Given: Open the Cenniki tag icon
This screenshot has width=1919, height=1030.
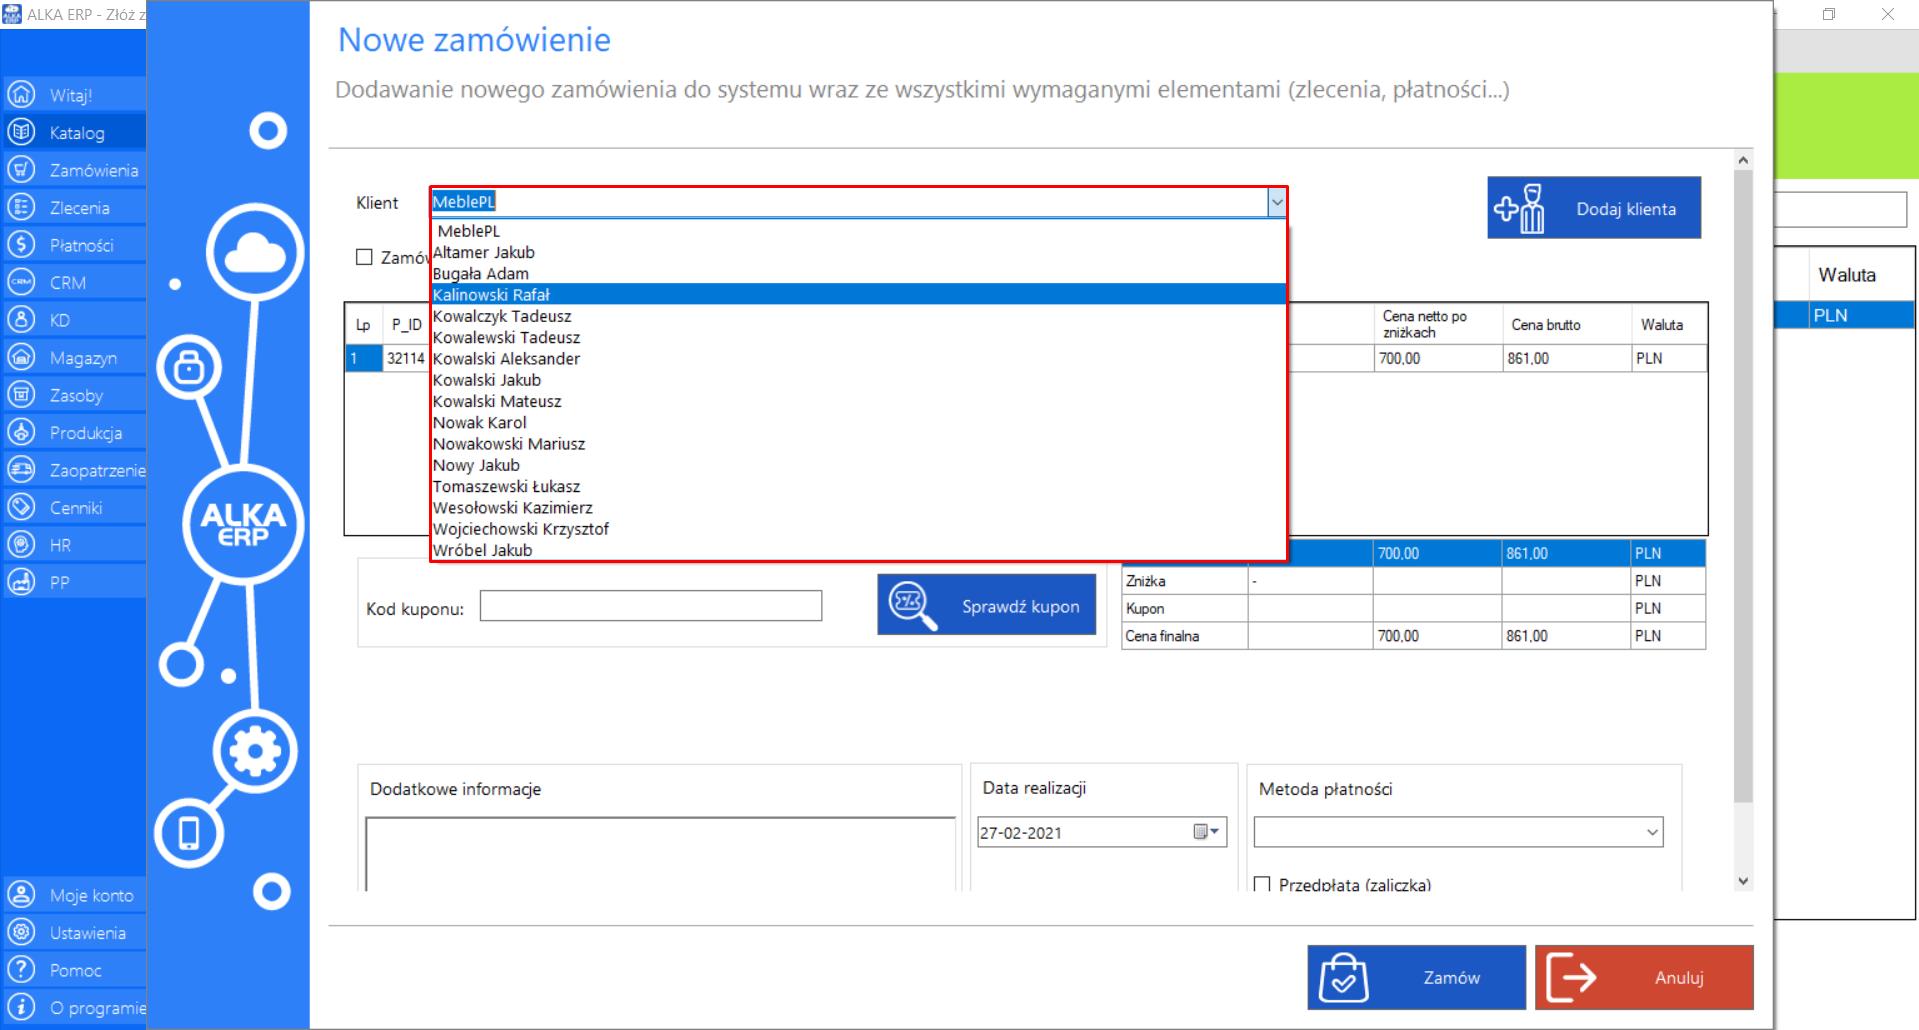Looking at the screenshot, I should point(21,507).
